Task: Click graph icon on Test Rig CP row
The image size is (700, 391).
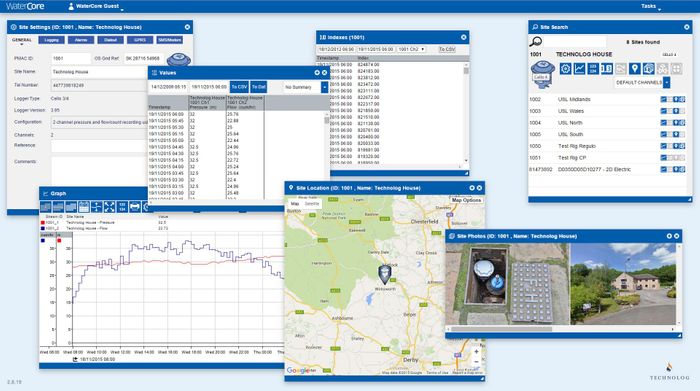Action: (x=664, y=158)
